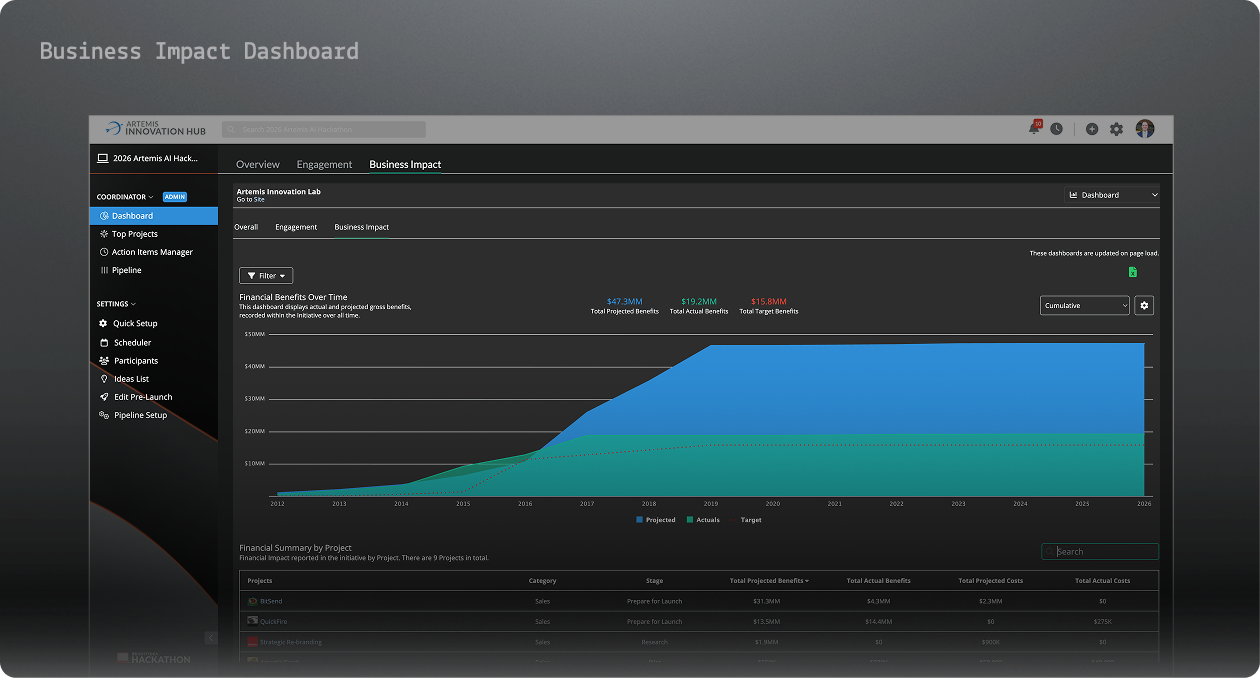This screenshot has width=1260, height=678.
Task: Expand the Dashboard dropdown top right
Action: coord(1112,194)
